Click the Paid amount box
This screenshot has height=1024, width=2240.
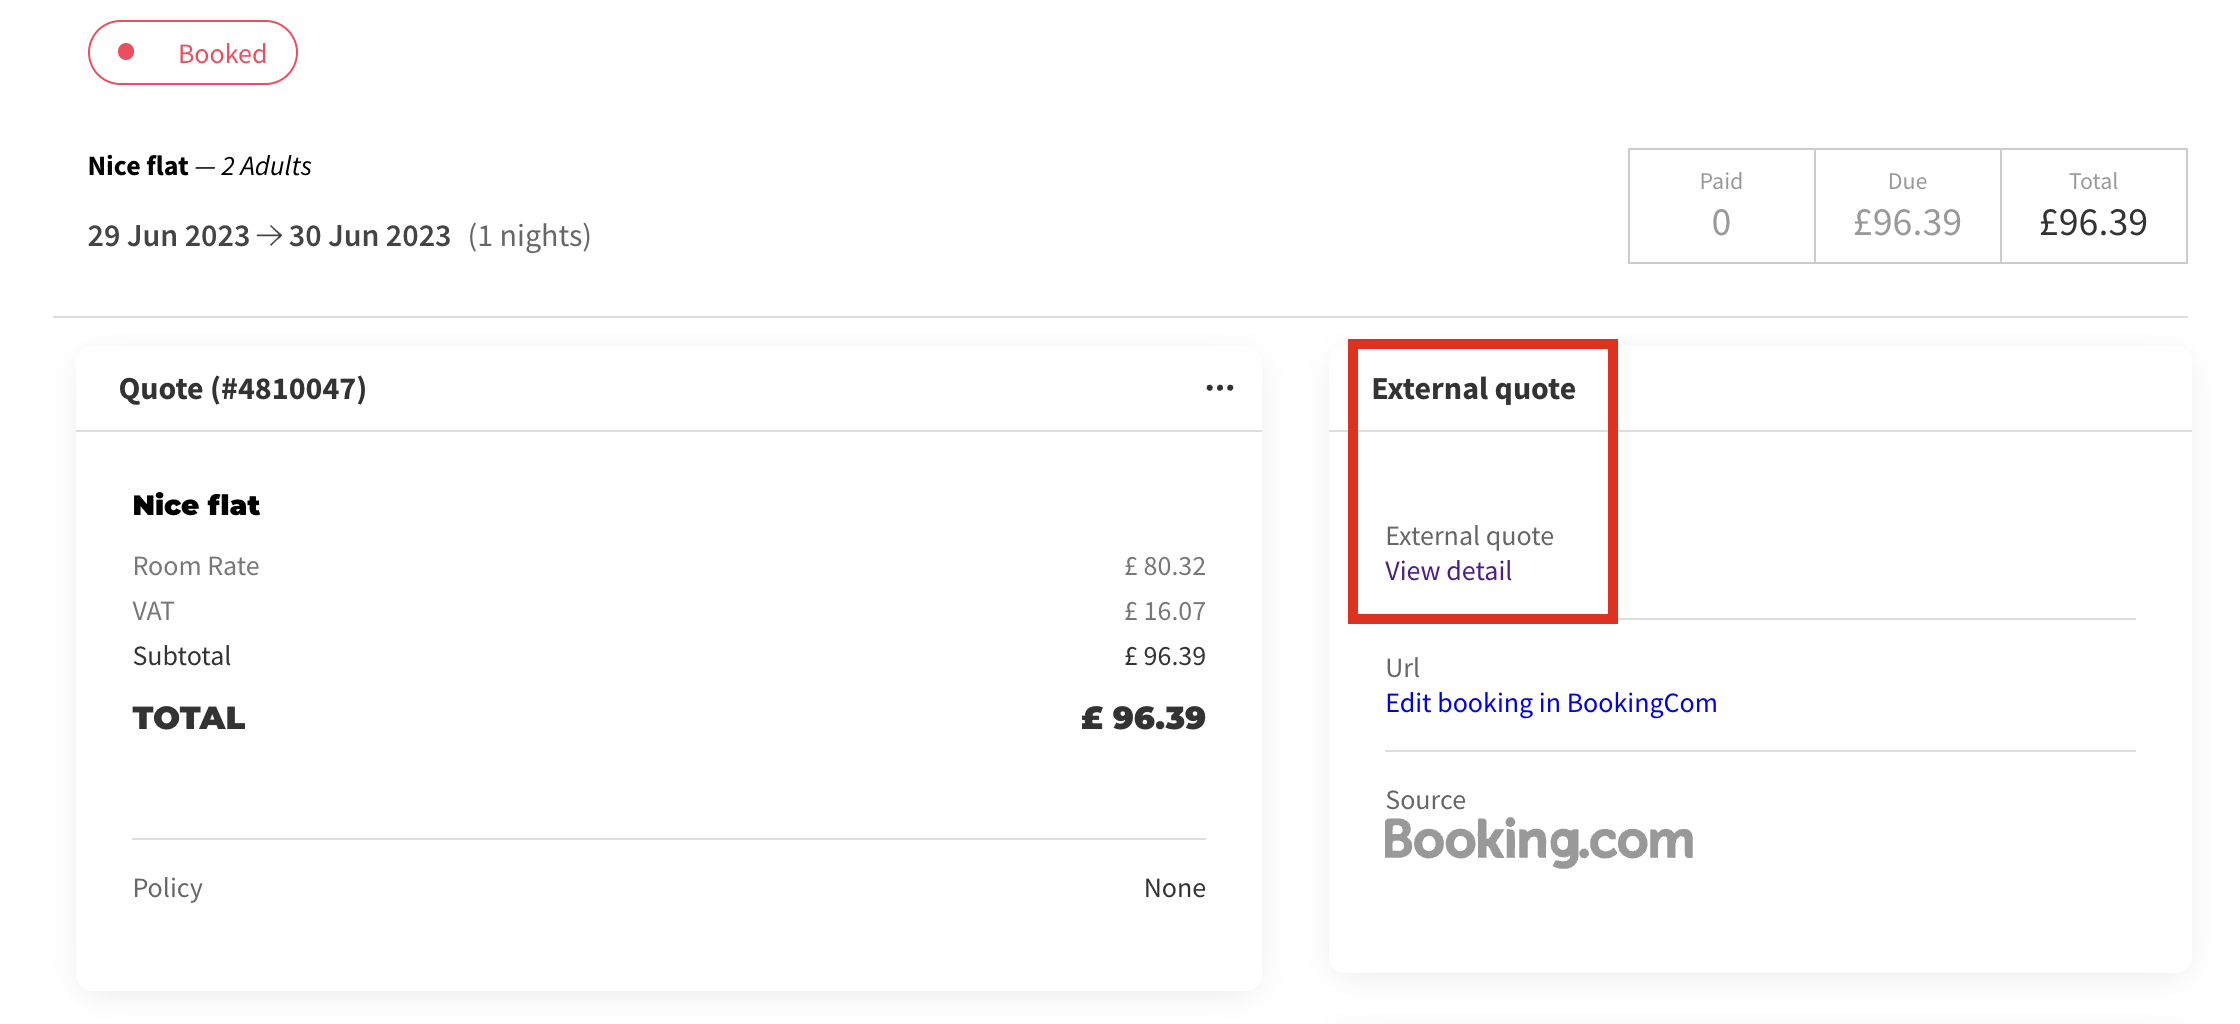pos(1721,206)
